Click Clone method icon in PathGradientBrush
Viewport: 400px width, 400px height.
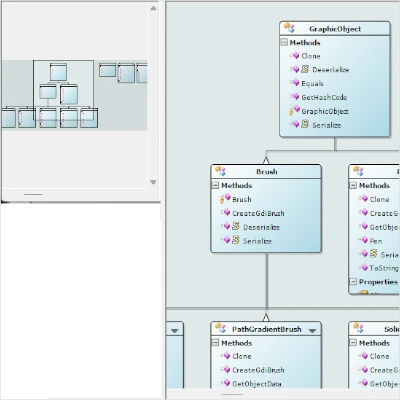pyautogui.click(x=225, y=356)
